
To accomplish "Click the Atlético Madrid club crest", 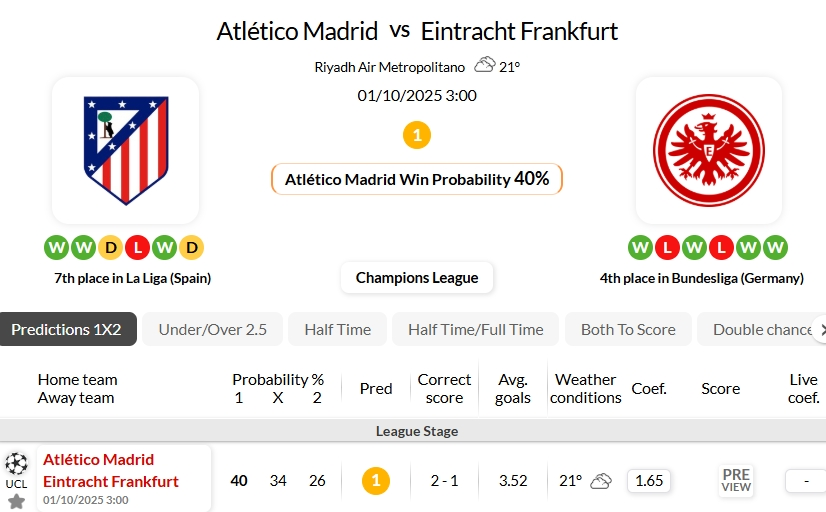I will [x=125, y=150].
